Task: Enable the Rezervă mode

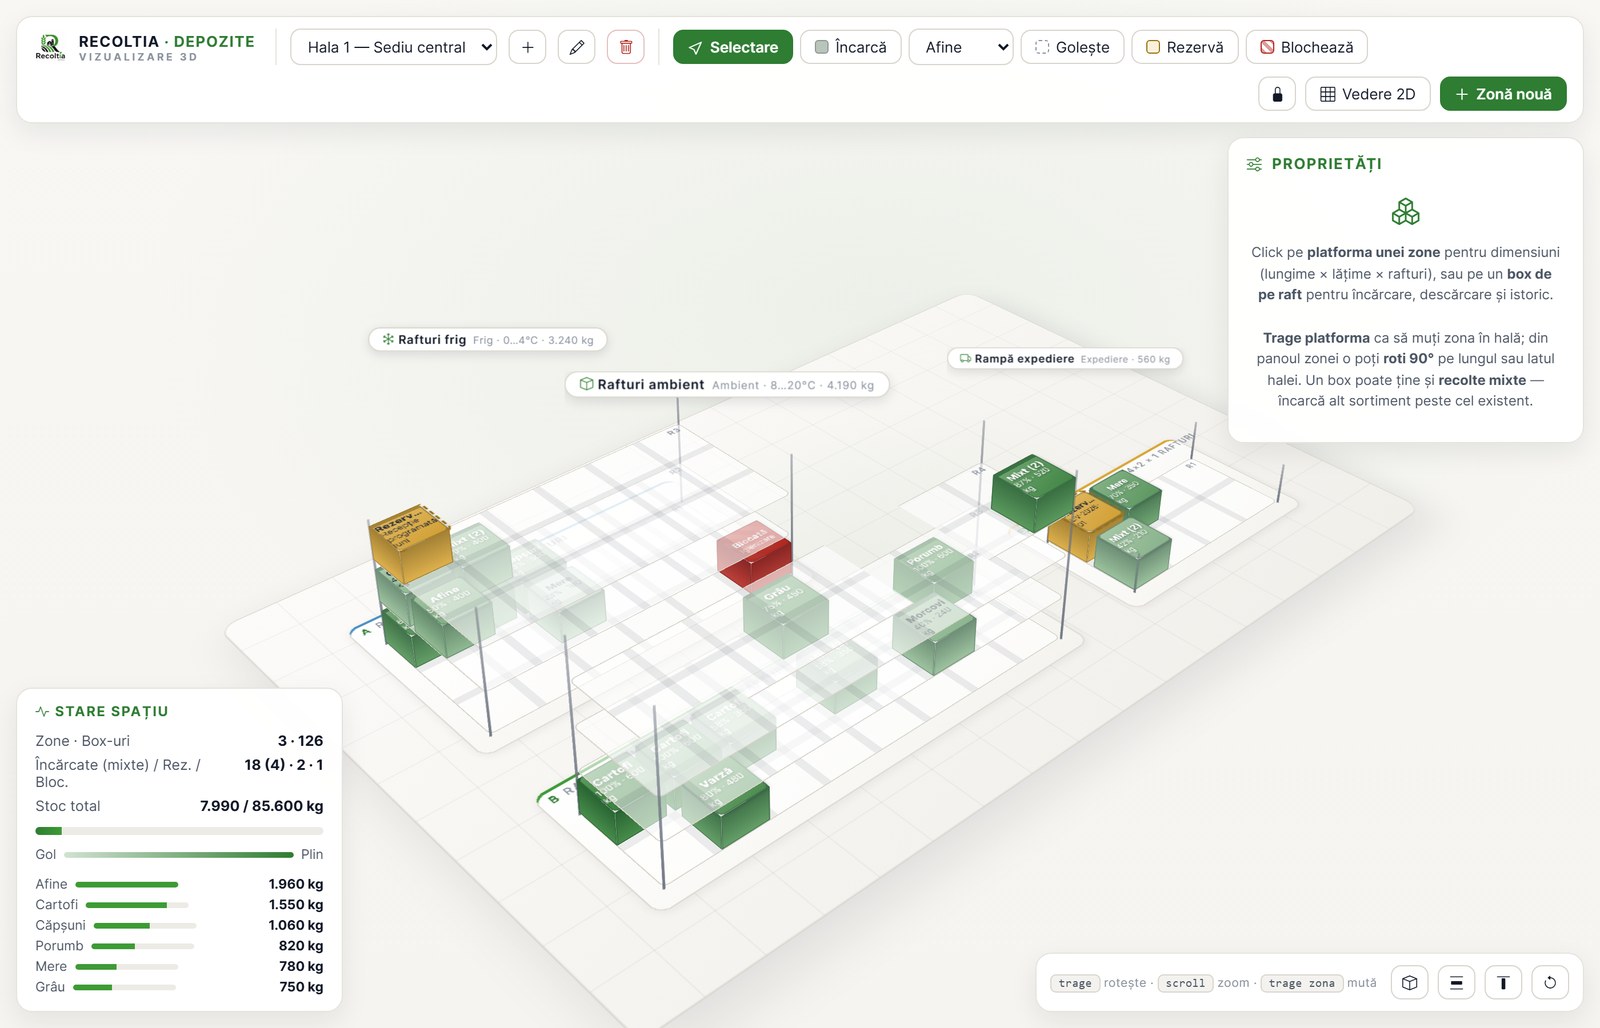Action: [1185, 47]
